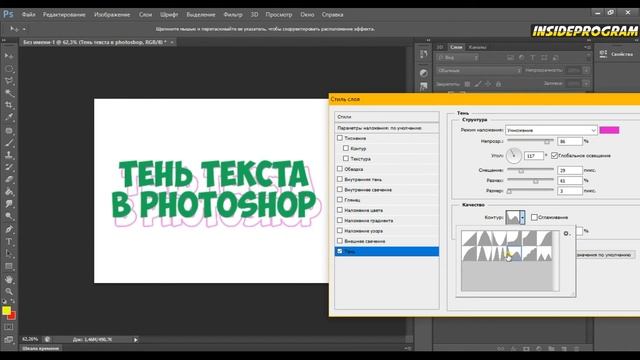Viewport: 640px width, 360px height.
Task: Open the magenta shadow color swatch
Action: 609,130
